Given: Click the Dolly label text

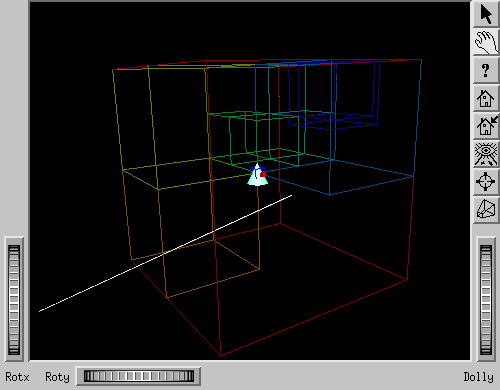Looking at the screenshot, I should pyautogui.click(x=478, y=377).
